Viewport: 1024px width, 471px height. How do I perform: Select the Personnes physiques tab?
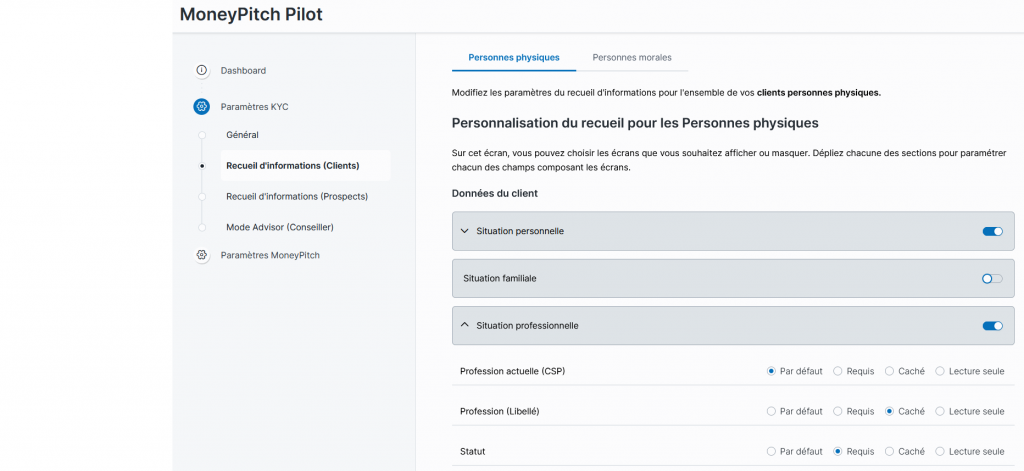[x=514, y=58]
